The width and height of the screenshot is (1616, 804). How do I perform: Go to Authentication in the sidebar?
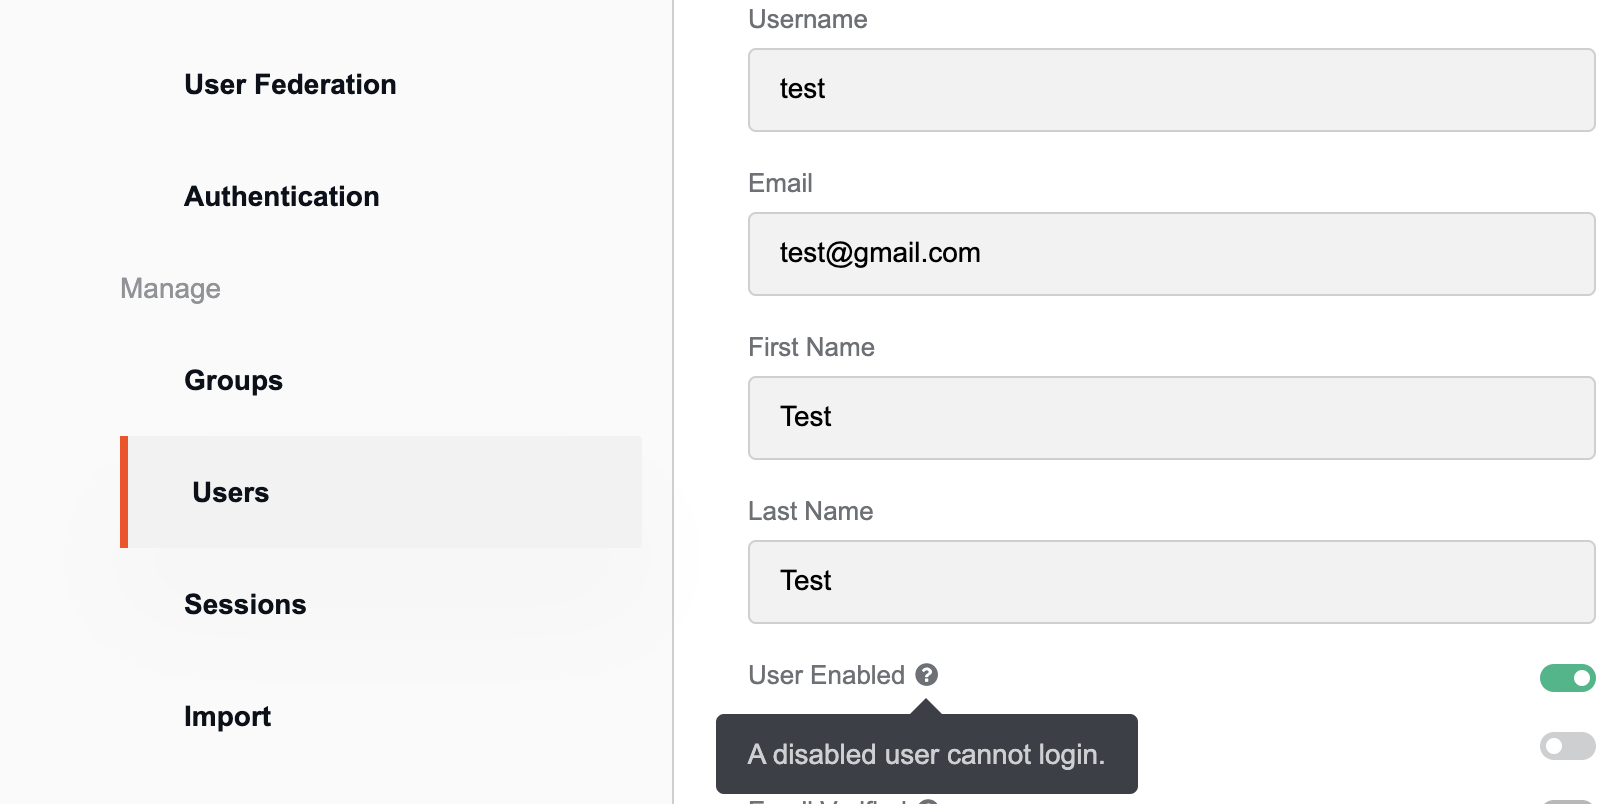(x=282, y=196)
